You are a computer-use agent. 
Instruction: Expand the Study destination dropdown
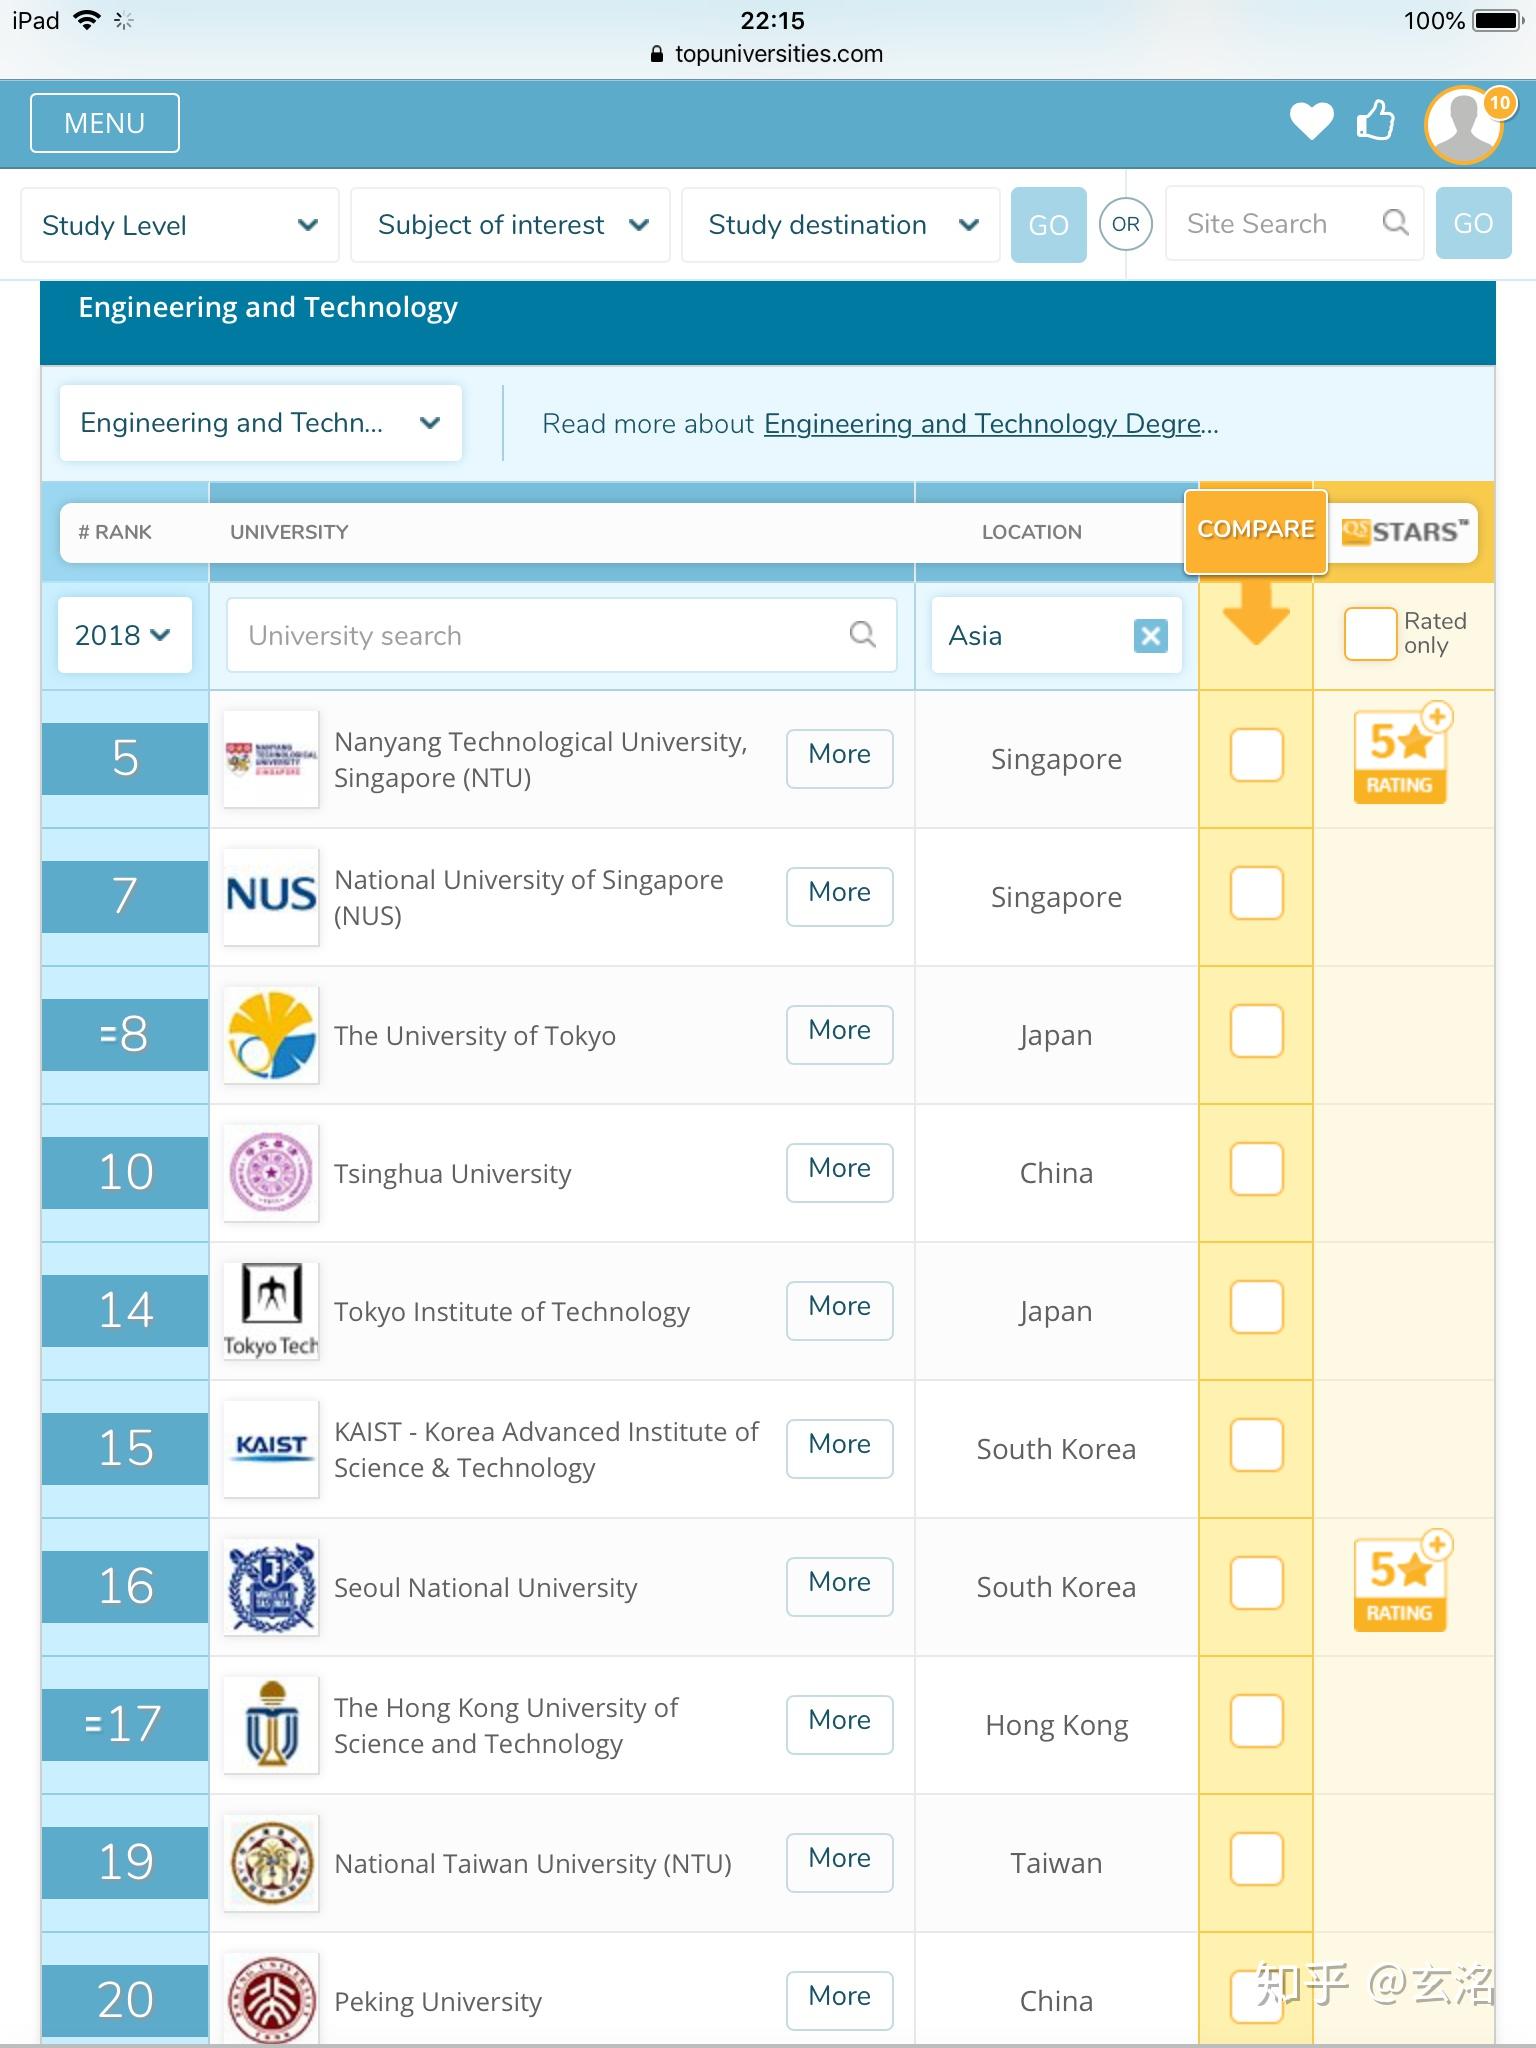[840, 225]
